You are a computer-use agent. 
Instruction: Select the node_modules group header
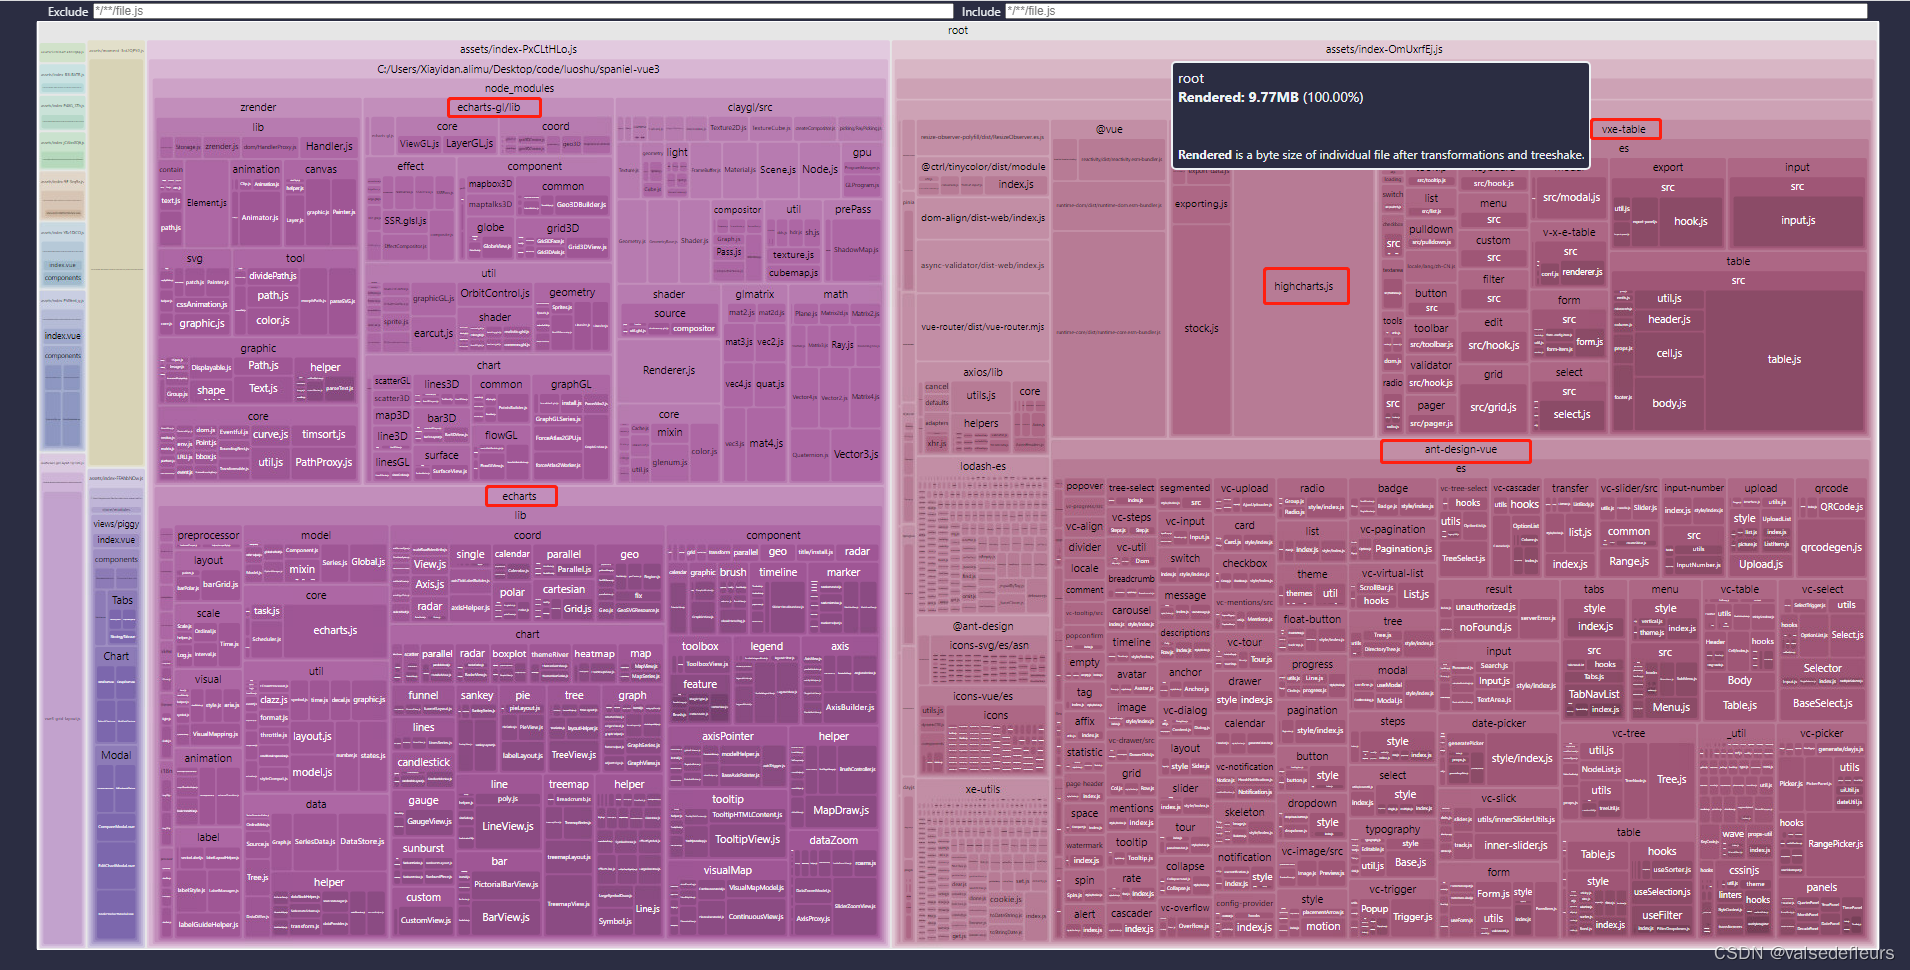(519, 88)
